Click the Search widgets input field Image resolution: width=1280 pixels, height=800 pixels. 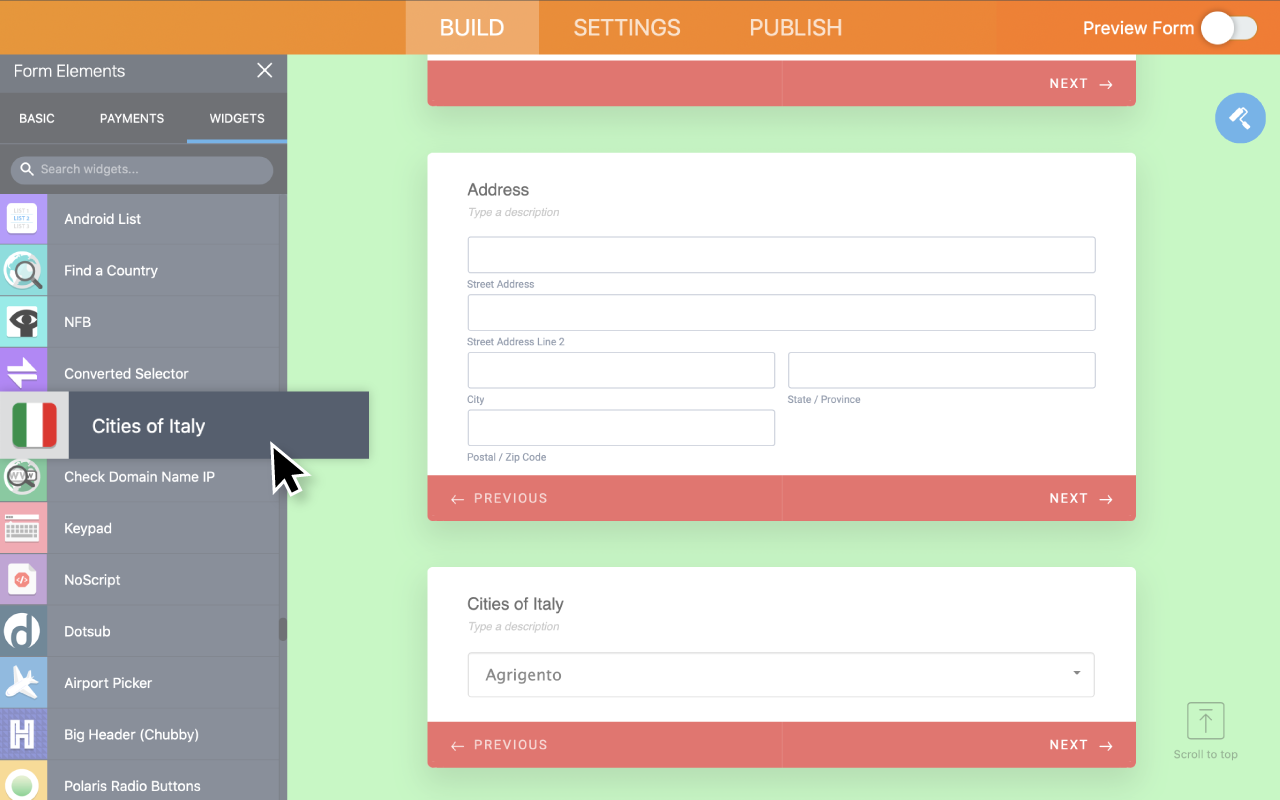[x=150, y=170]
